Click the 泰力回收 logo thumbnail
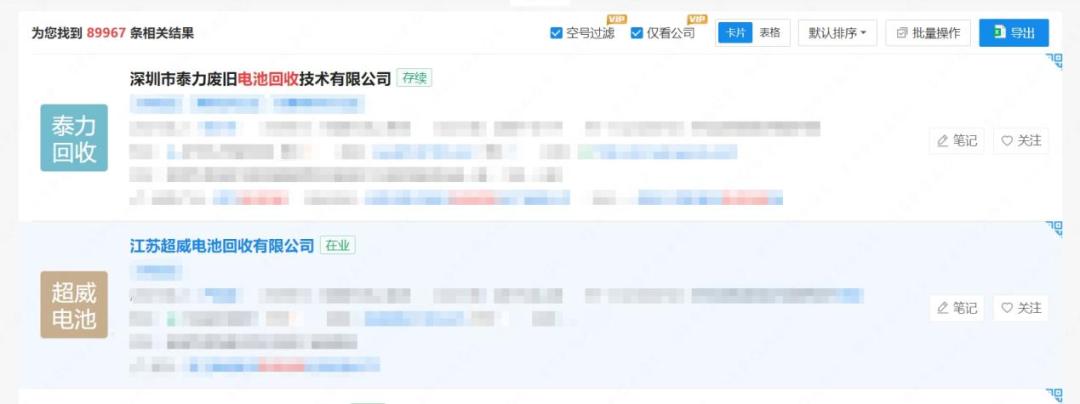Image resolution: width=1080 pixels, height=404 pixels. [x=74, y=138]
